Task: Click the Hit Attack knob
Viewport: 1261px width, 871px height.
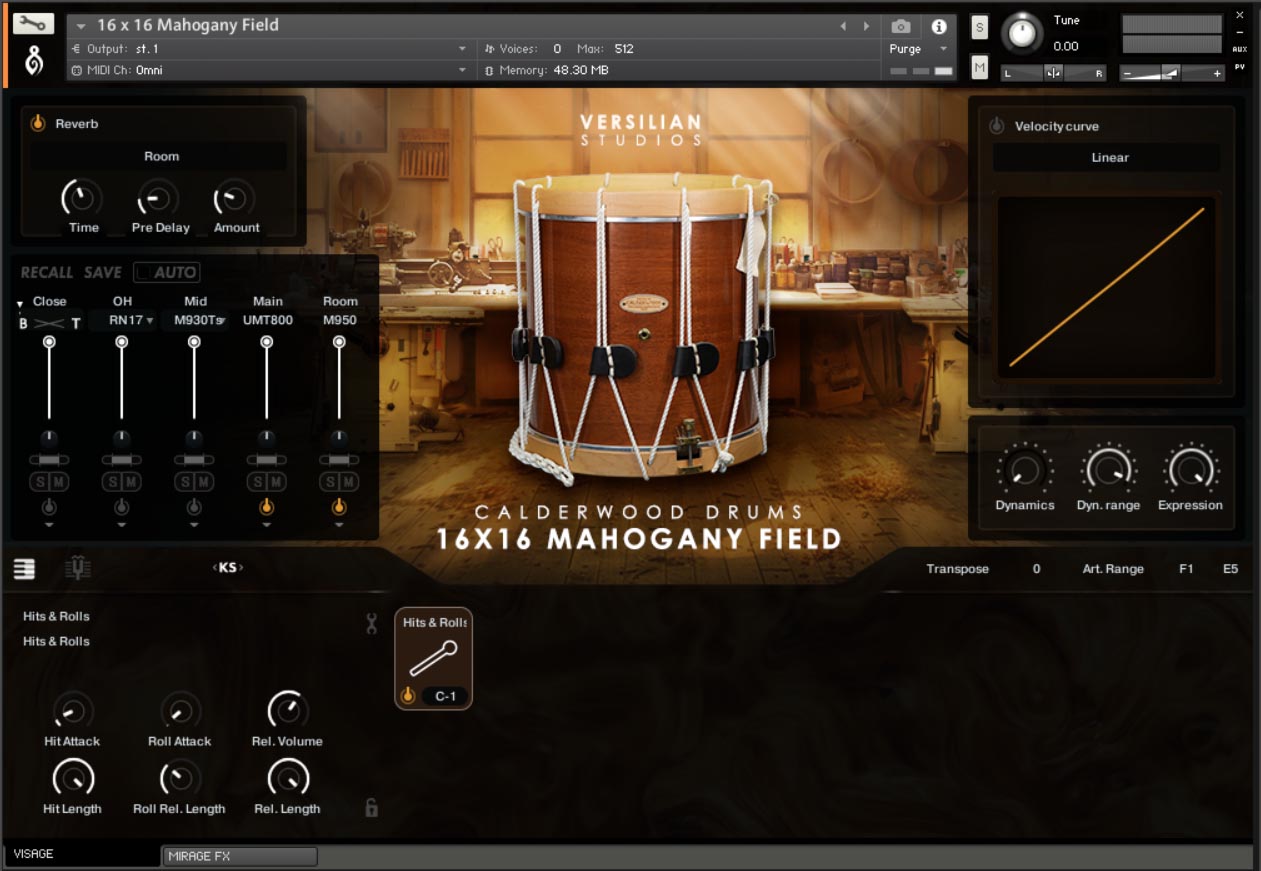Action: [x=72, y=711]
